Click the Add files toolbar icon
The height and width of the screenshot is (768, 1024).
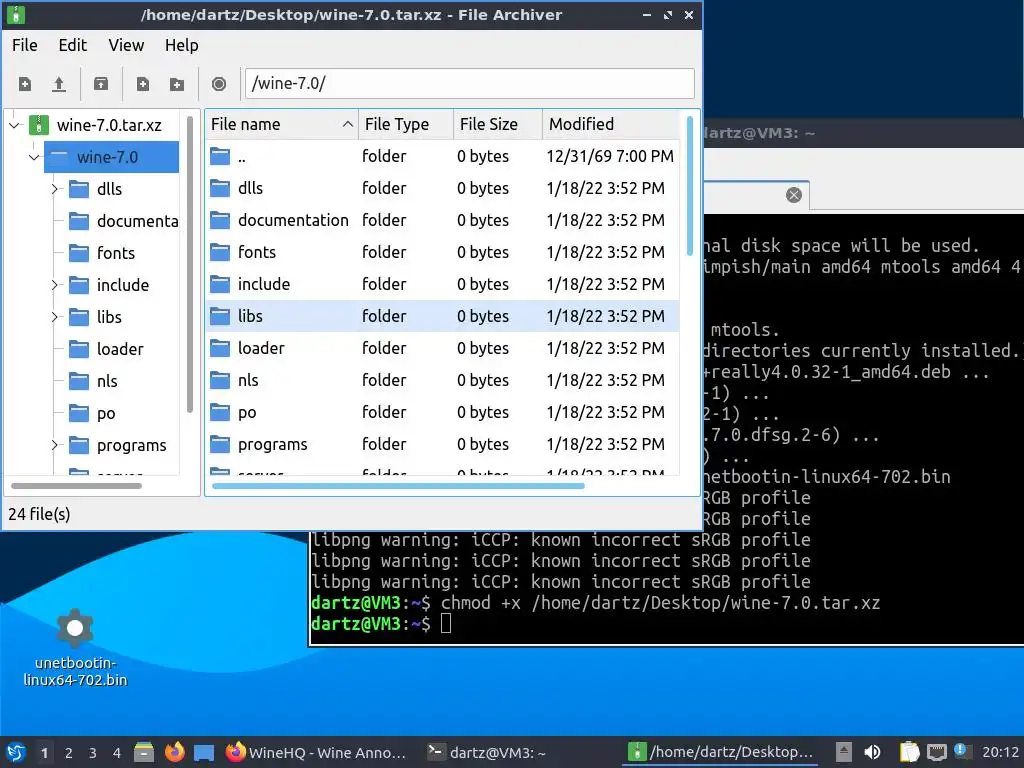pos(142,84)
